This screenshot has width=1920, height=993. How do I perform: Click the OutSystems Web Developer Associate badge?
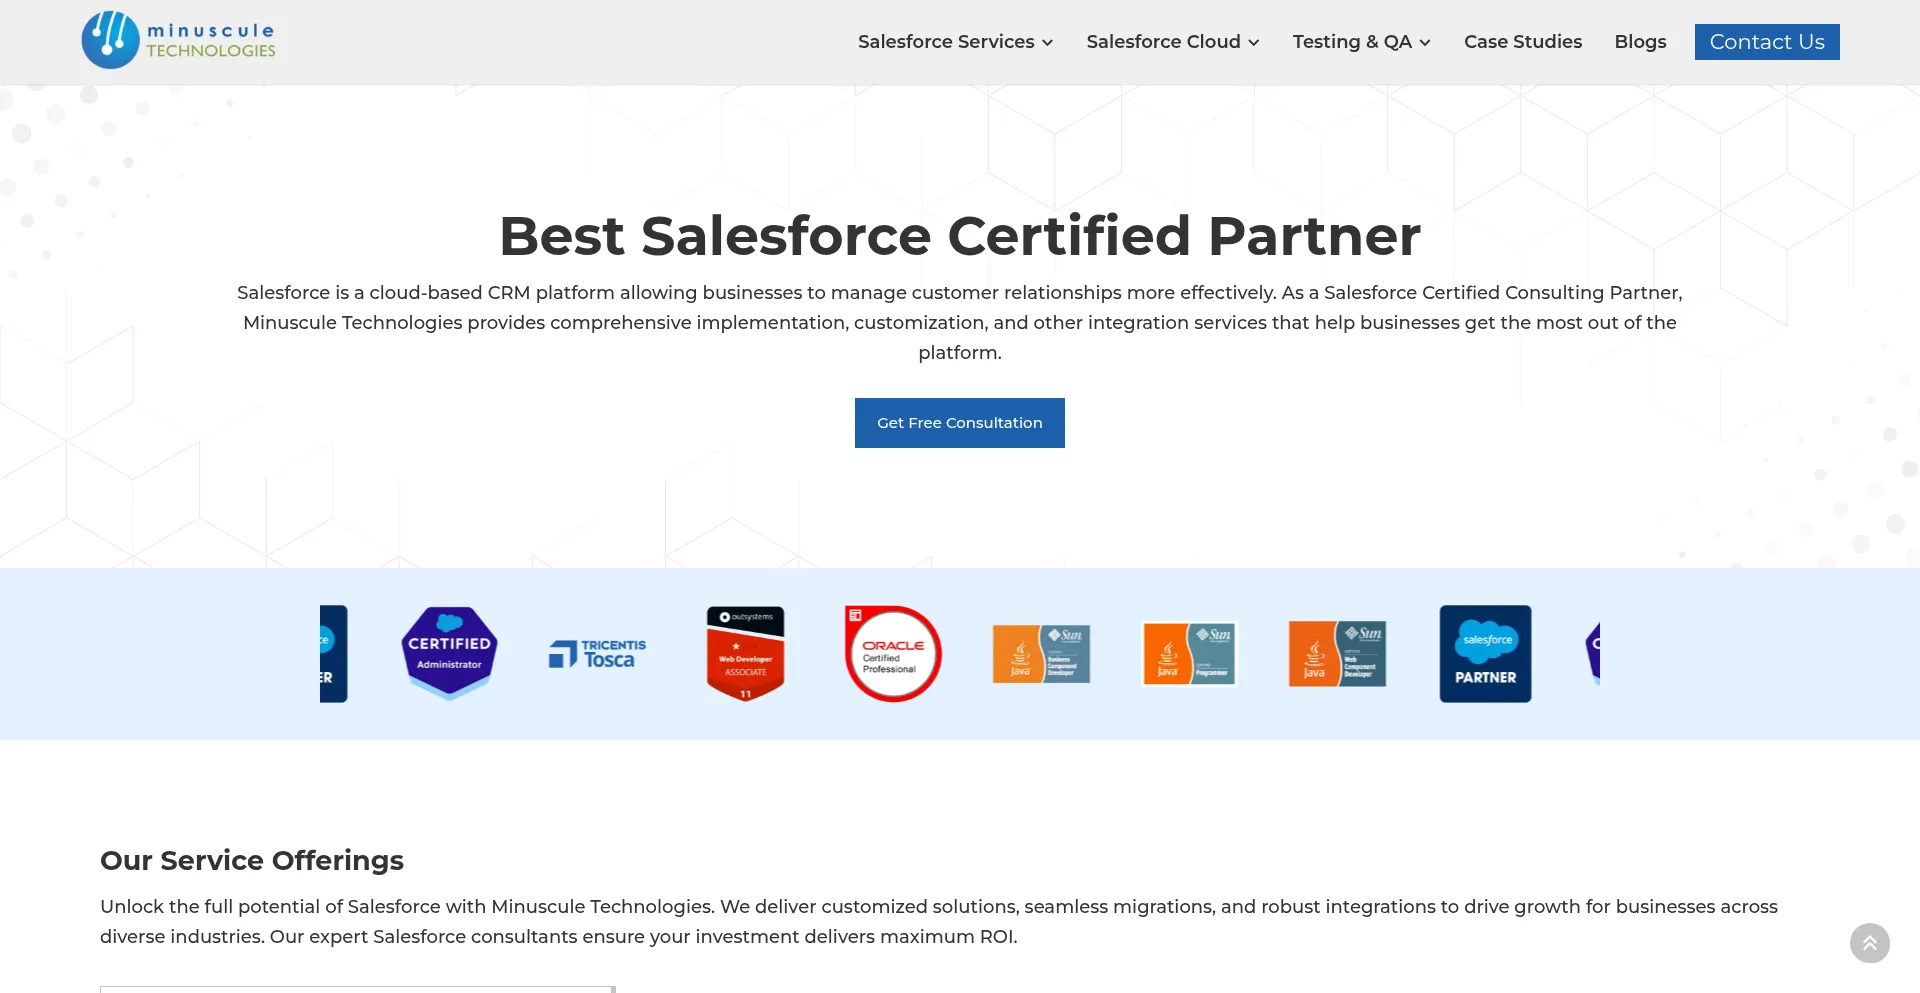click(745, 653)
